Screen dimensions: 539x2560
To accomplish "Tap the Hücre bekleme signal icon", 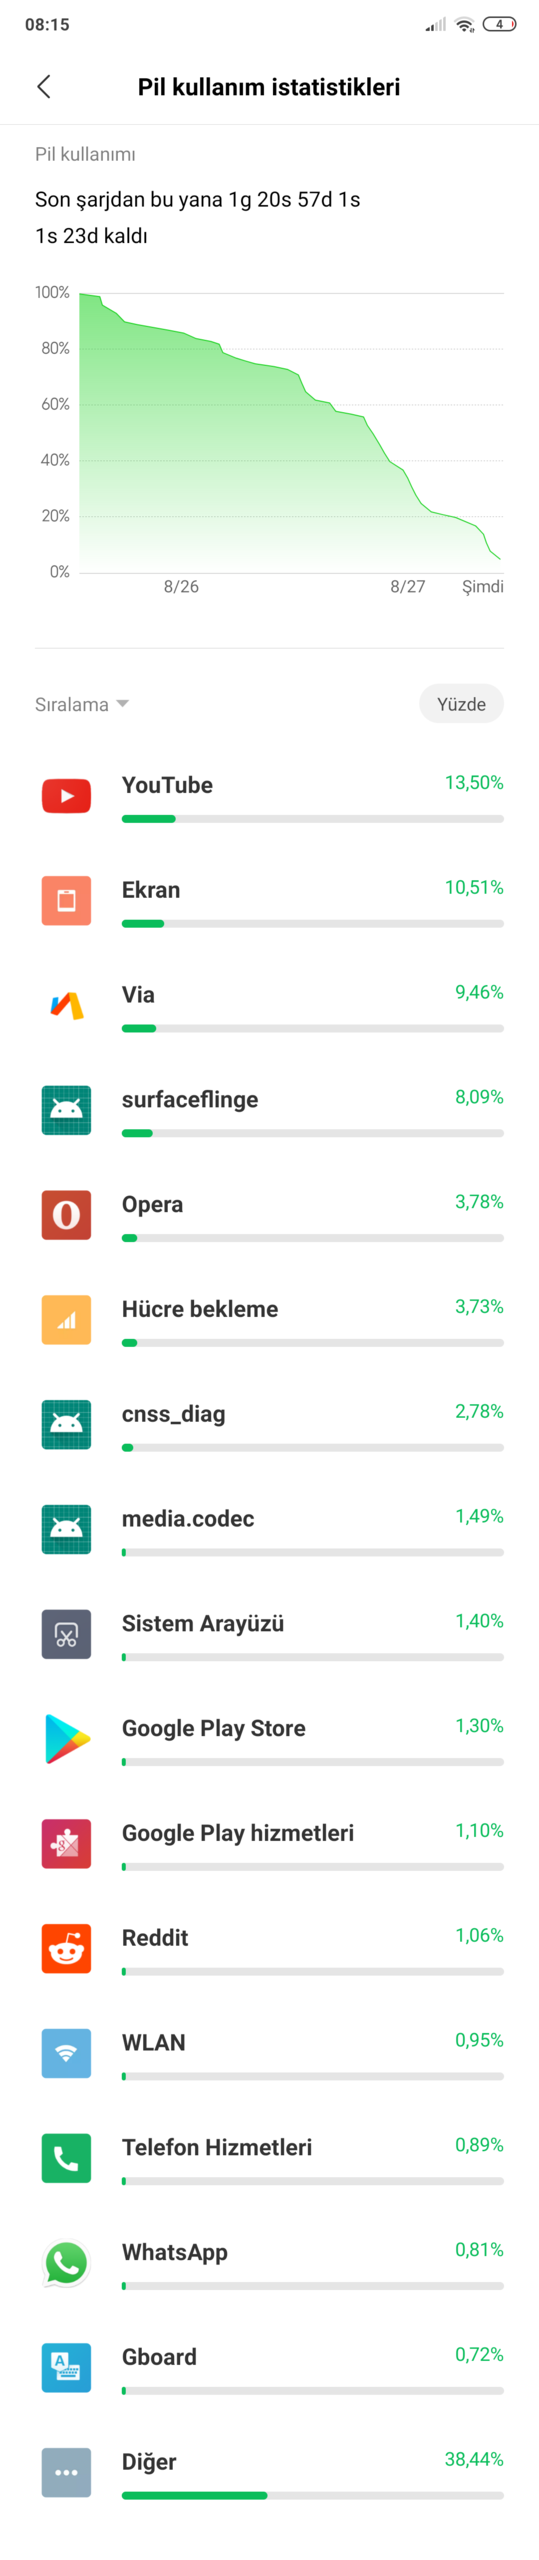I will click(x=66, y=1320).
